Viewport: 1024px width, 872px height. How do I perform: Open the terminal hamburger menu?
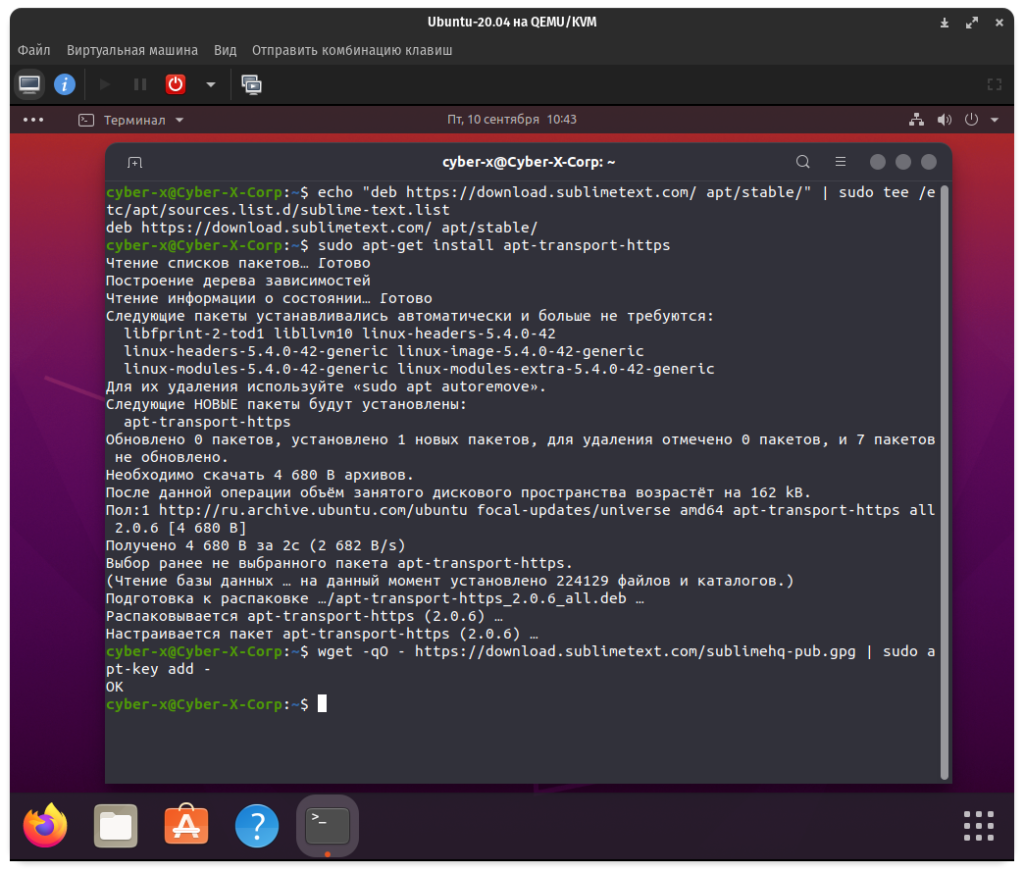[840, 162]
